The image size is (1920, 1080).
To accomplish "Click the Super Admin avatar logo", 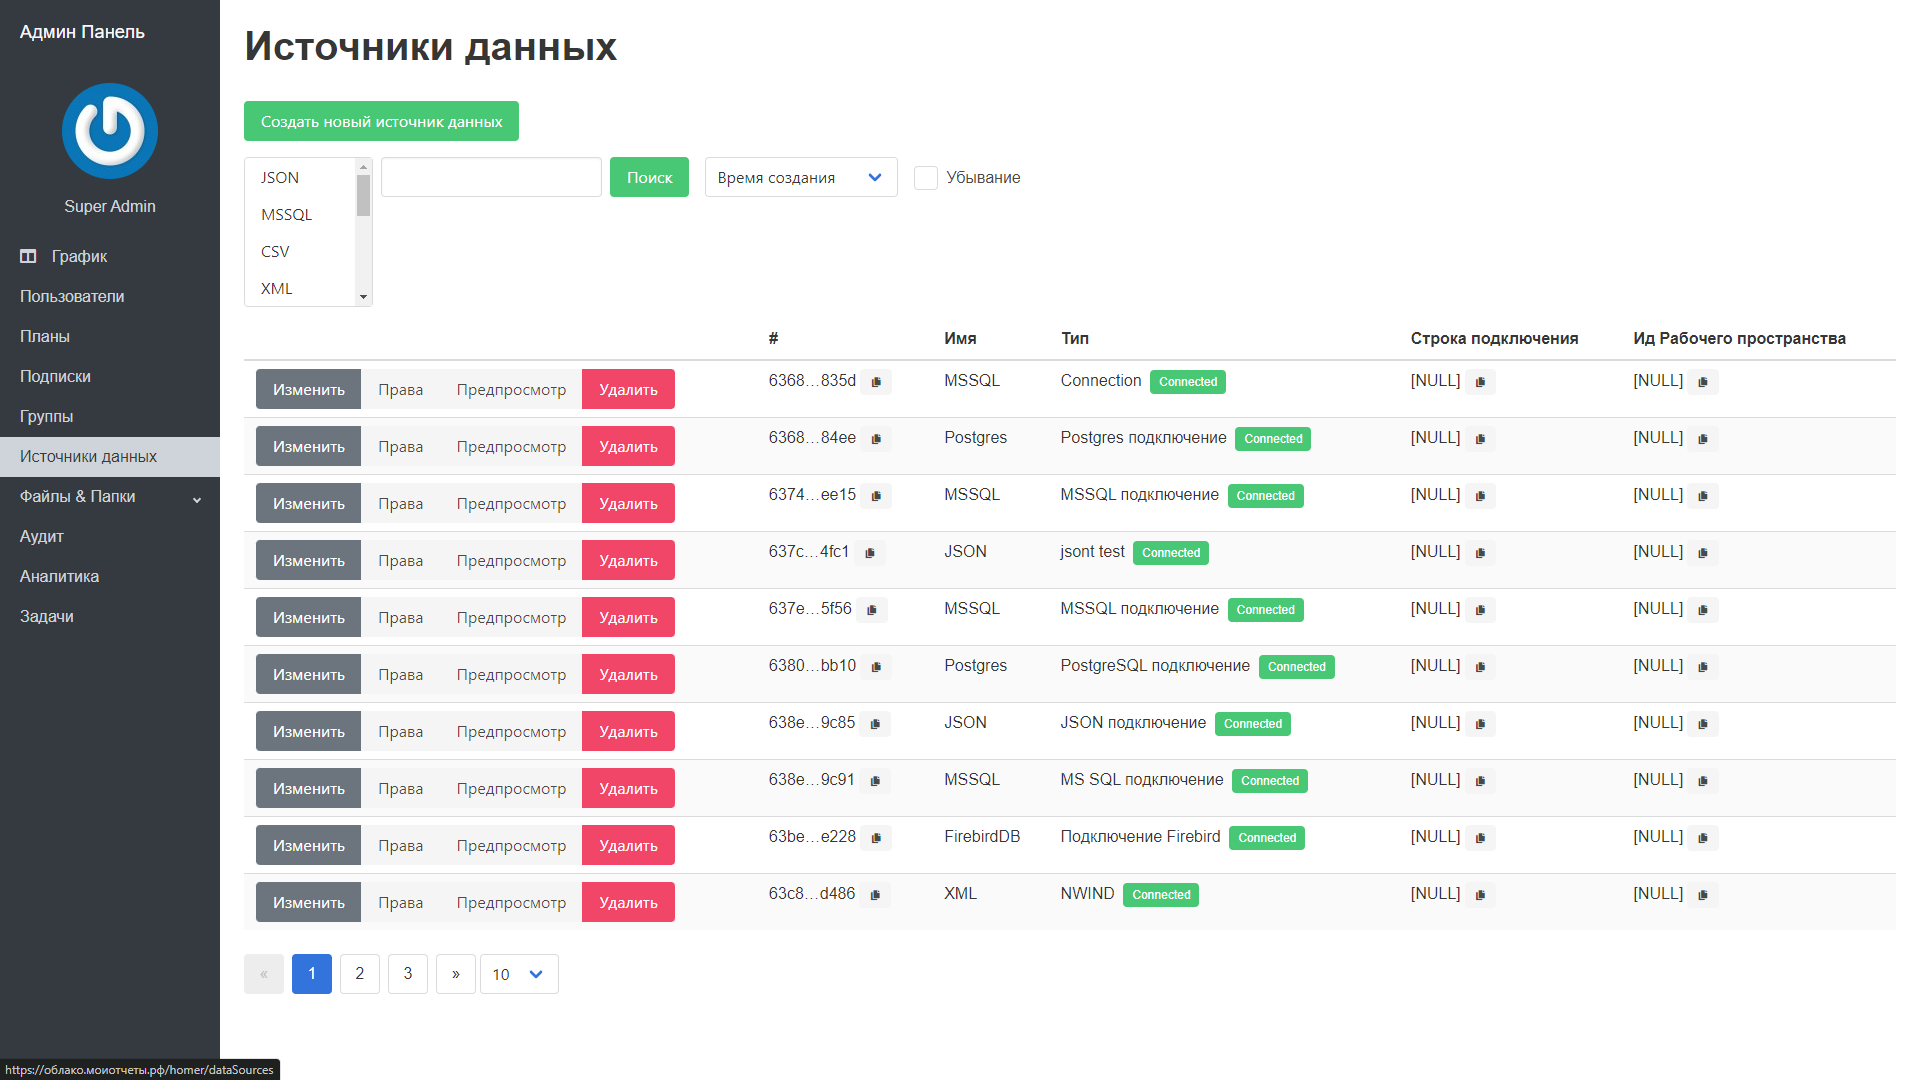I will click(110, 131).
